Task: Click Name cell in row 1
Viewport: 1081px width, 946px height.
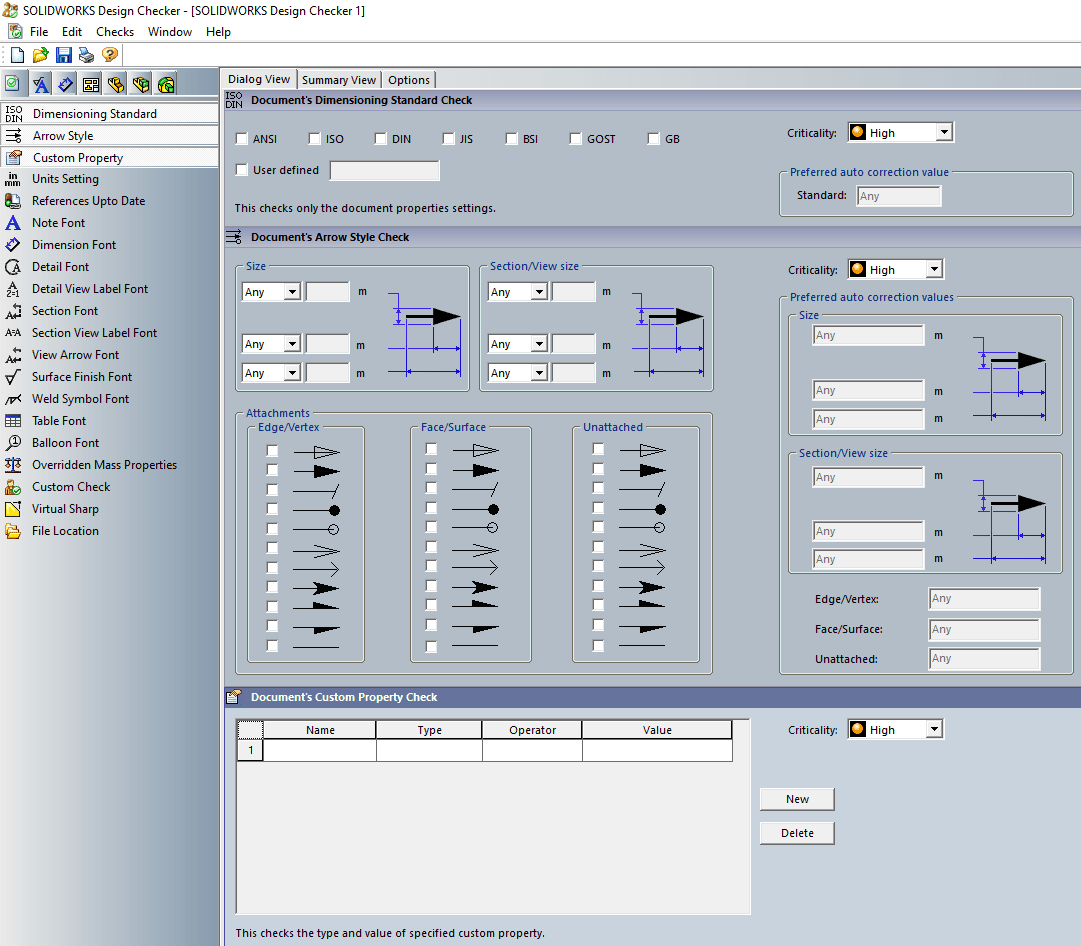Action: click(x=320, y=750)
